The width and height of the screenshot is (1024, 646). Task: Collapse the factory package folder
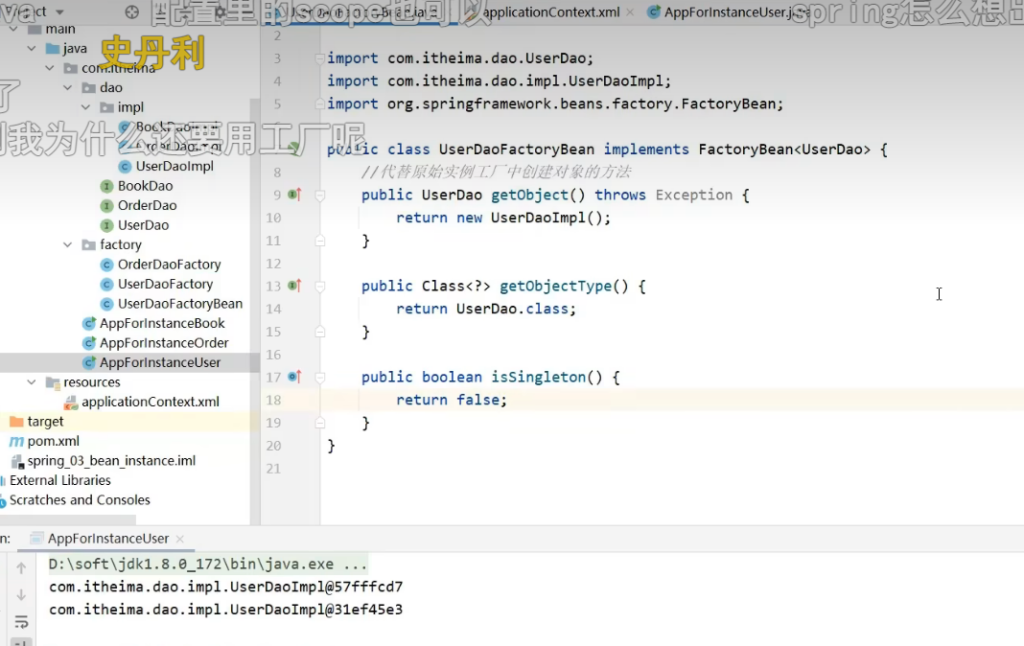[67, 245]
